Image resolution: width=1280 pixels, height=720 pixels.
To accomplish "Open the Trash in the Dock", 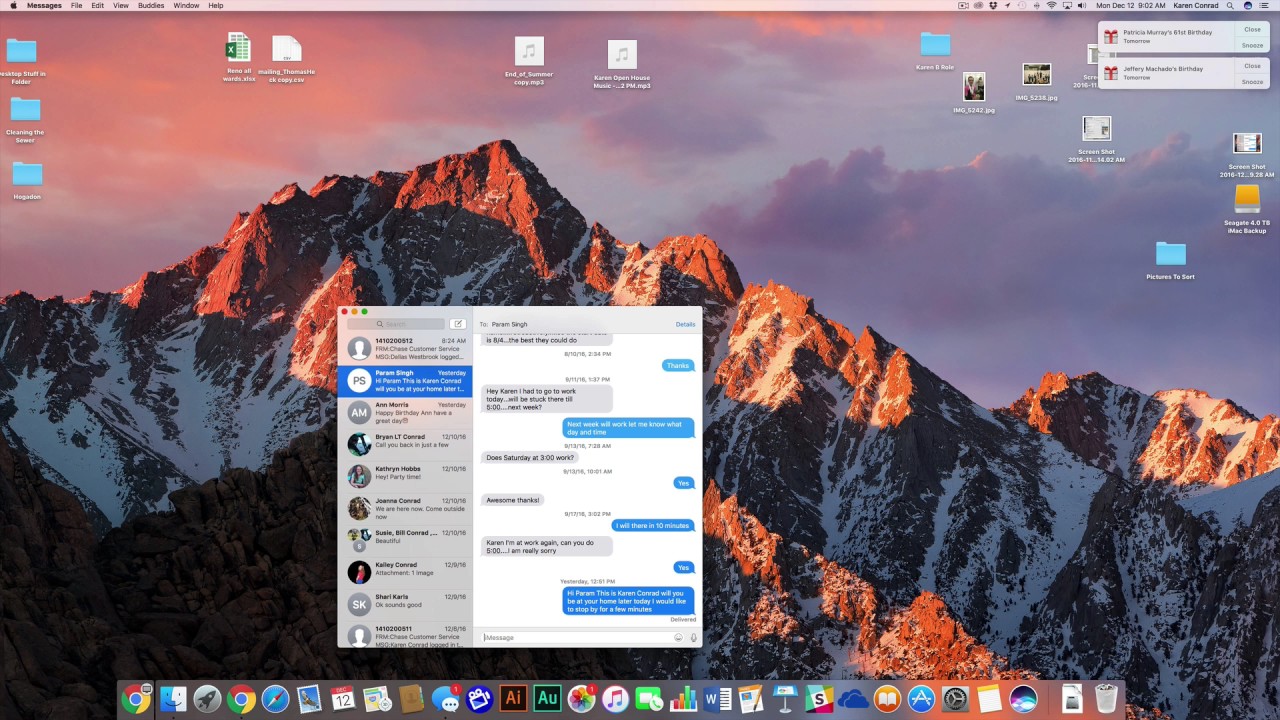I will (1105, 699).
